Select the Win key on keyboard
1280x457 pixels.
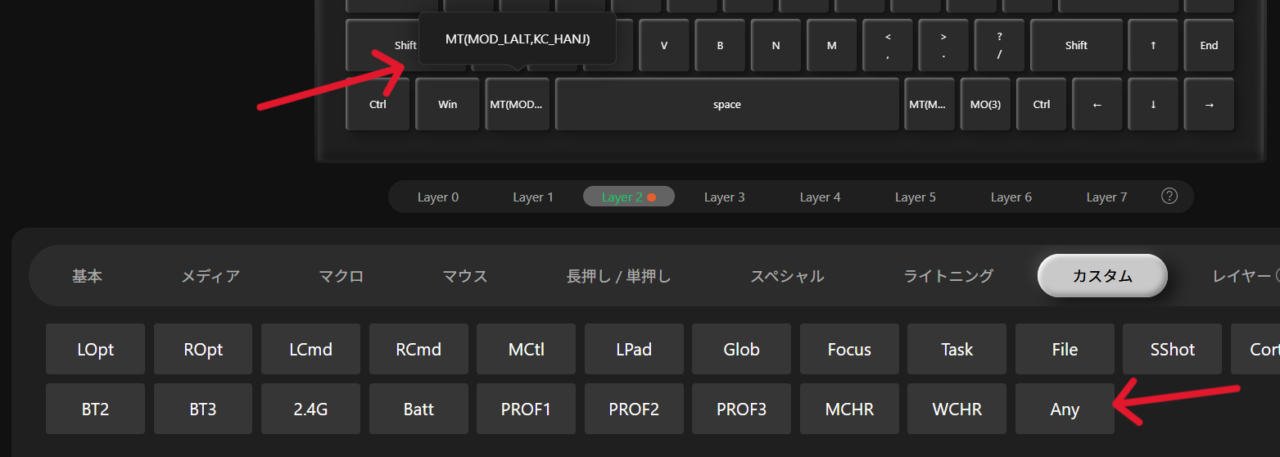[x=448, y=104]
